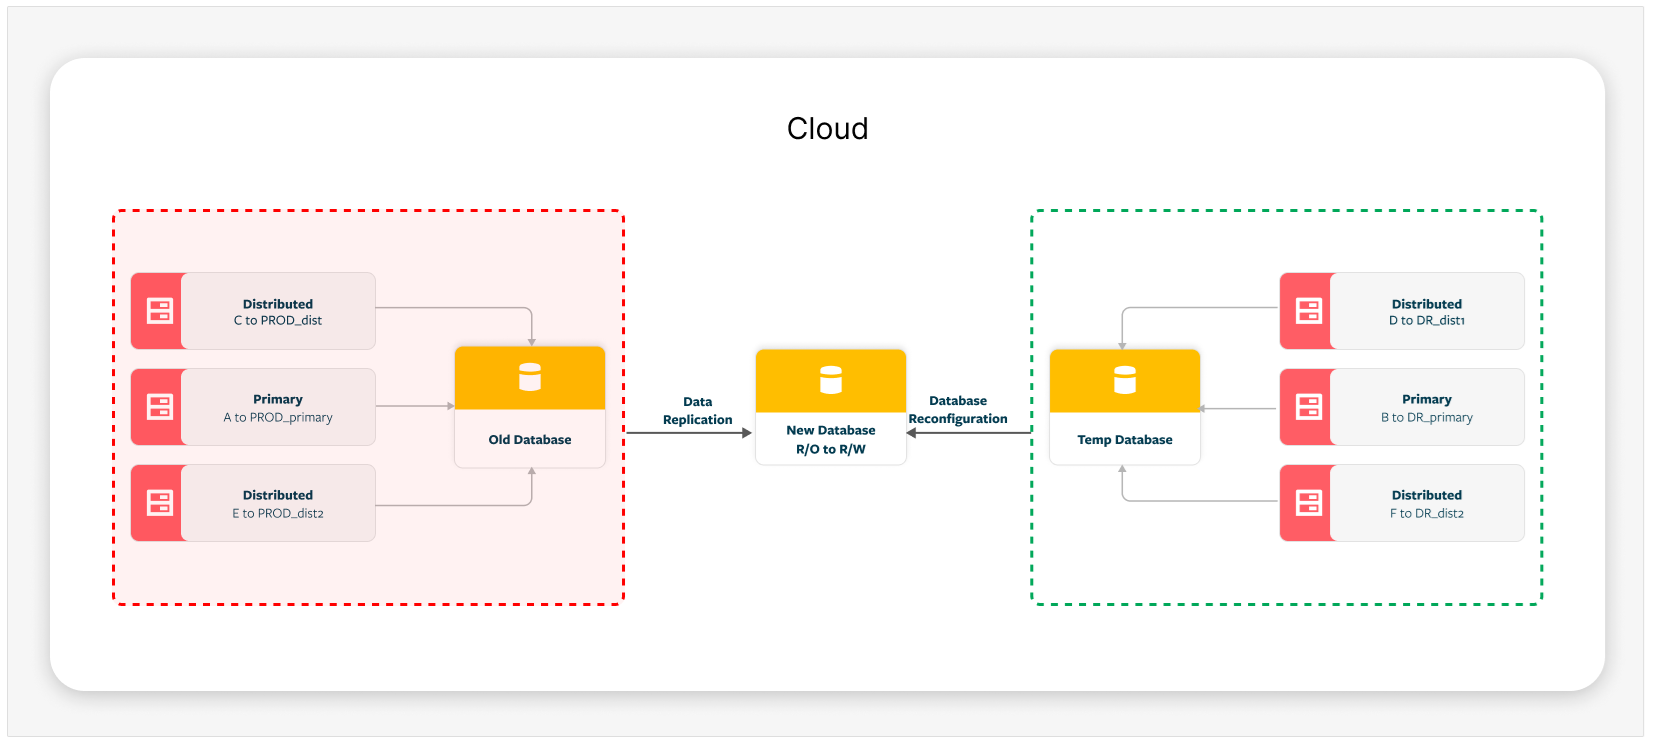Select the server icon beside D to DR_dist1
Screen dimensions: 1653x743
click(x=1308, y=311)
